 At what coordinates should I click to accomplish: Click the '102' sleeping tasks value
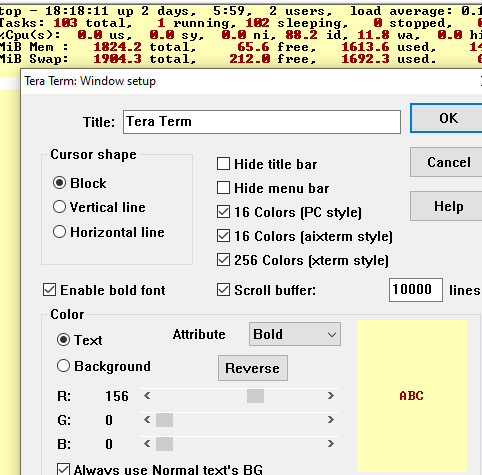pyautogui.click(x=257, y=23)
